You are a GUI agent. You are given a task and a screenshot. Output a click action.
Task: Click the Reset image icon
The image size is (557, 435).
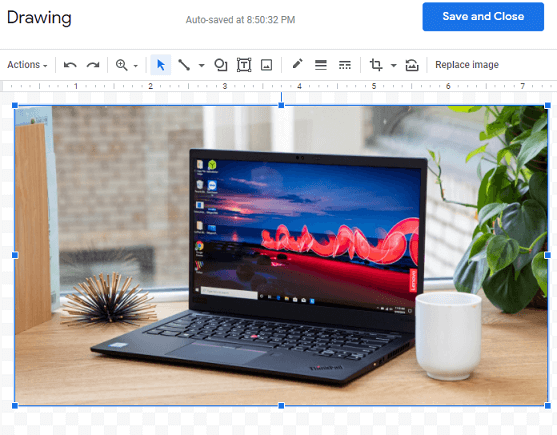click(412, 65)
